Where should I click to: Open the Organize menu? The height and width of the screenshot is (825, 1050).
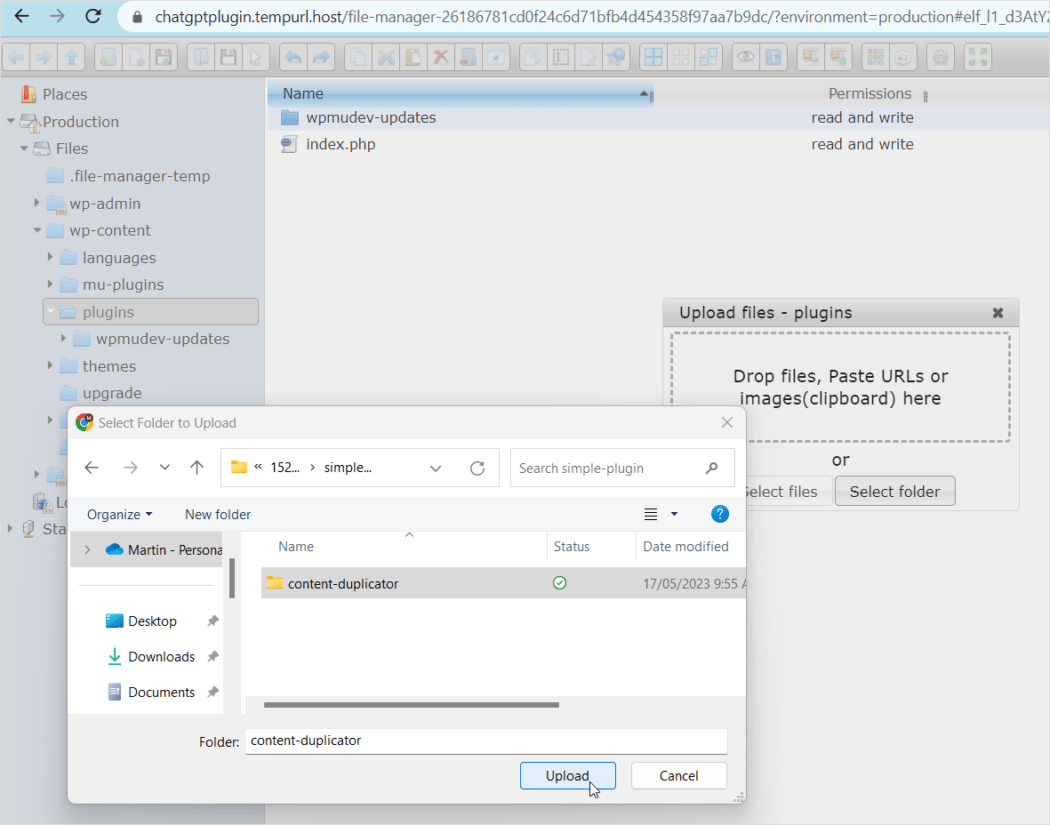[117, 514]
